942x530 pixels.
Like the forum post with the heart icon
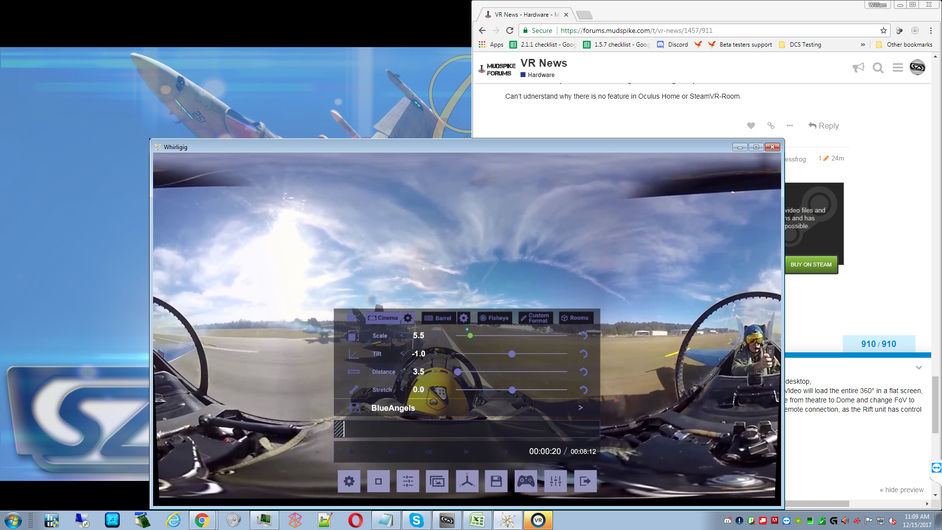point(751,126)
